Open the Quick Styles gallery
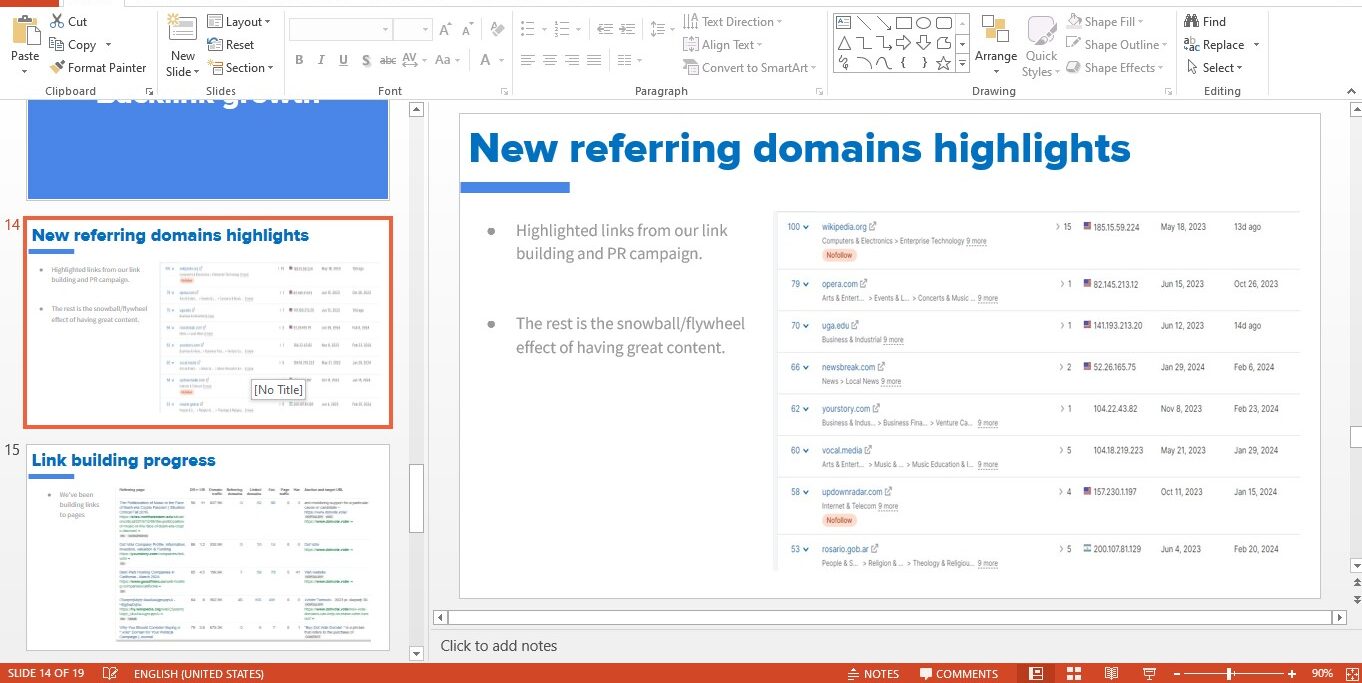Image resolution: width=1362 pixels, height=683 pixels. point(1041,45)
